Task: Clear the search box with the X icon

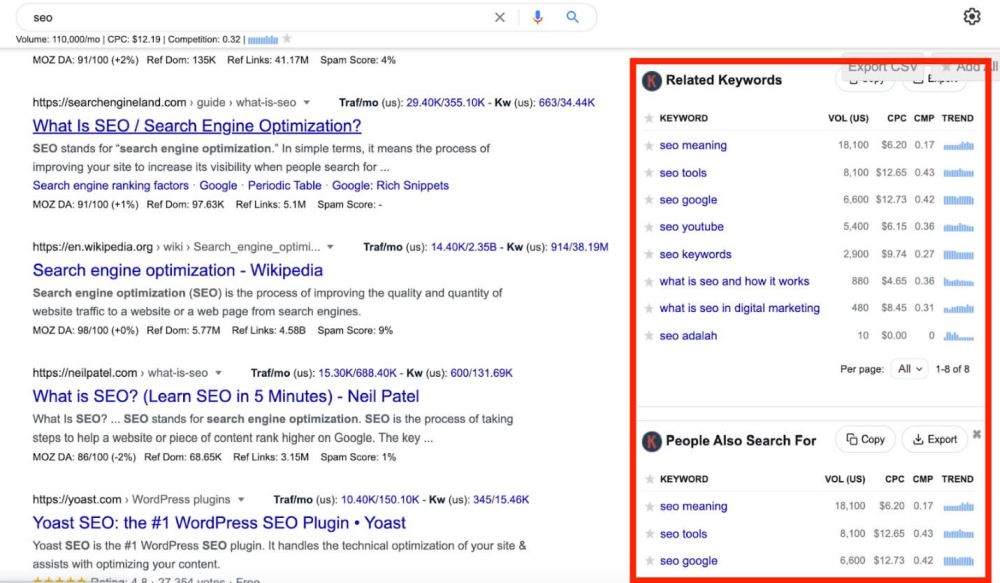Action: click(500, 17)
